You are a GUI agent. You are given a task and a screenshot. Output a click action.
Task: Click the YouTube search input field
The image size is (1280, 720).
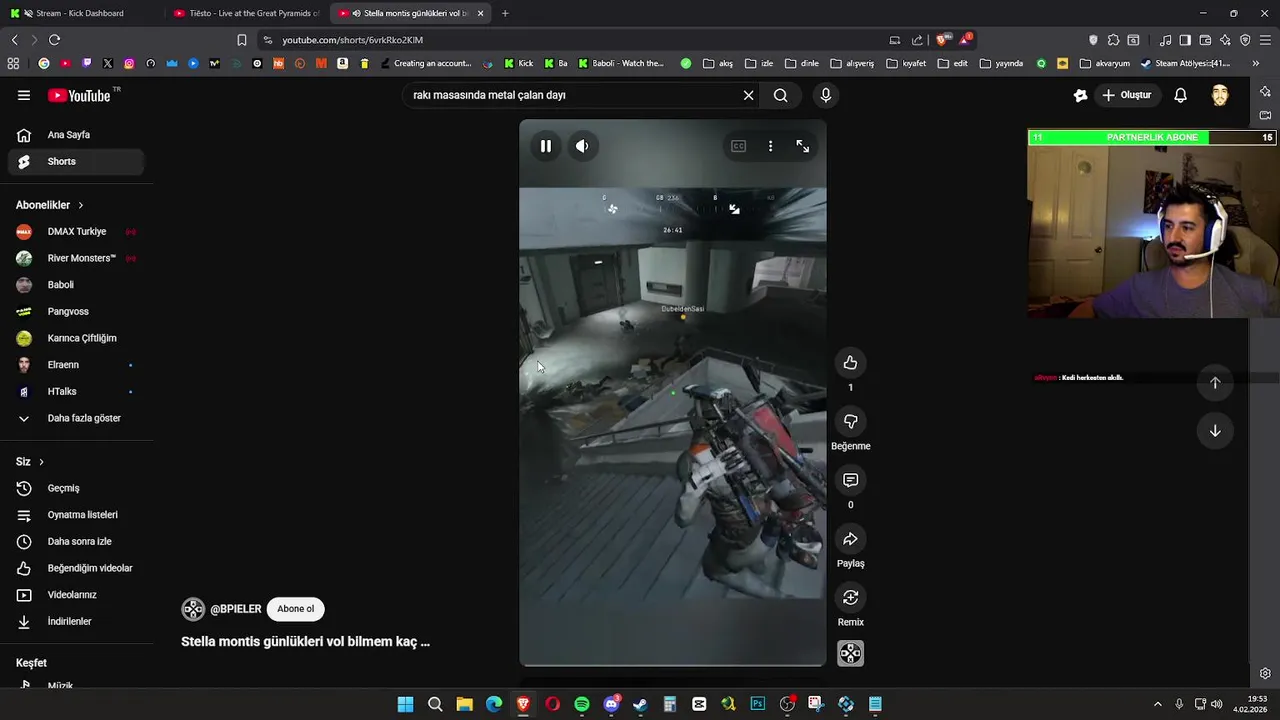[573, 95]
